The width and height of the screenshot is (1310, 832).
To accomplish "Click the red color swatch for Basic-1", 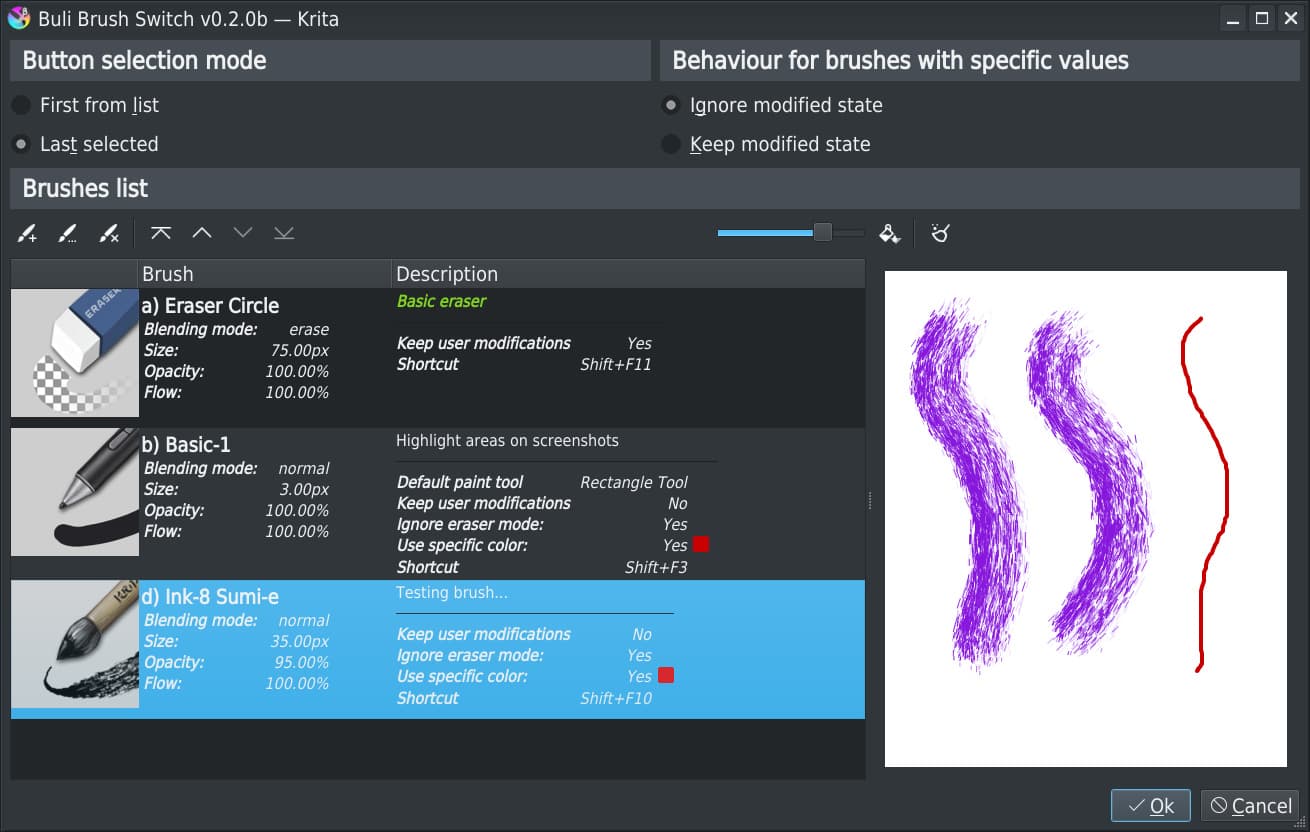I will (701, 544).
